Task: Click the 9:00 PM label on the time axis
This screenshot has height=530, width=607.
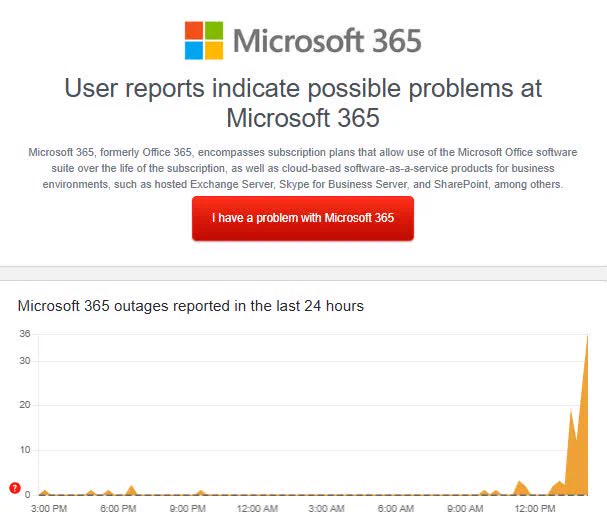Action: 187,508
